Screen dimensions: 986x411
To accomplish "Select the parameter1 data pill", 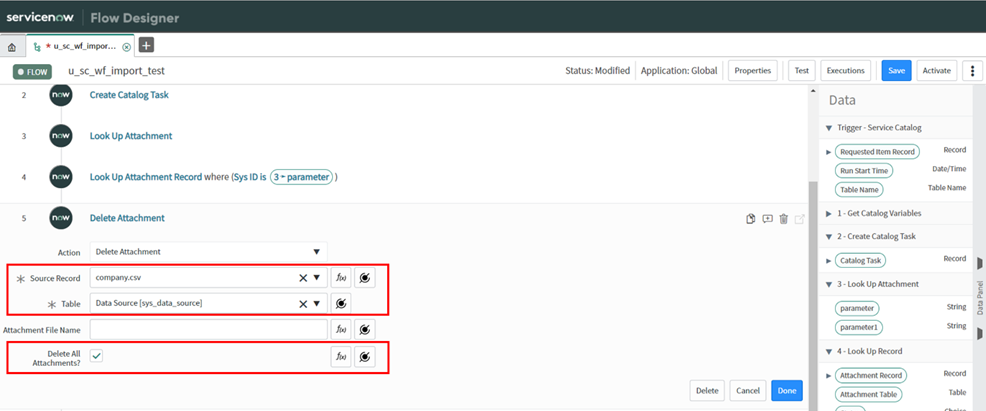I will tap(860, 327).
